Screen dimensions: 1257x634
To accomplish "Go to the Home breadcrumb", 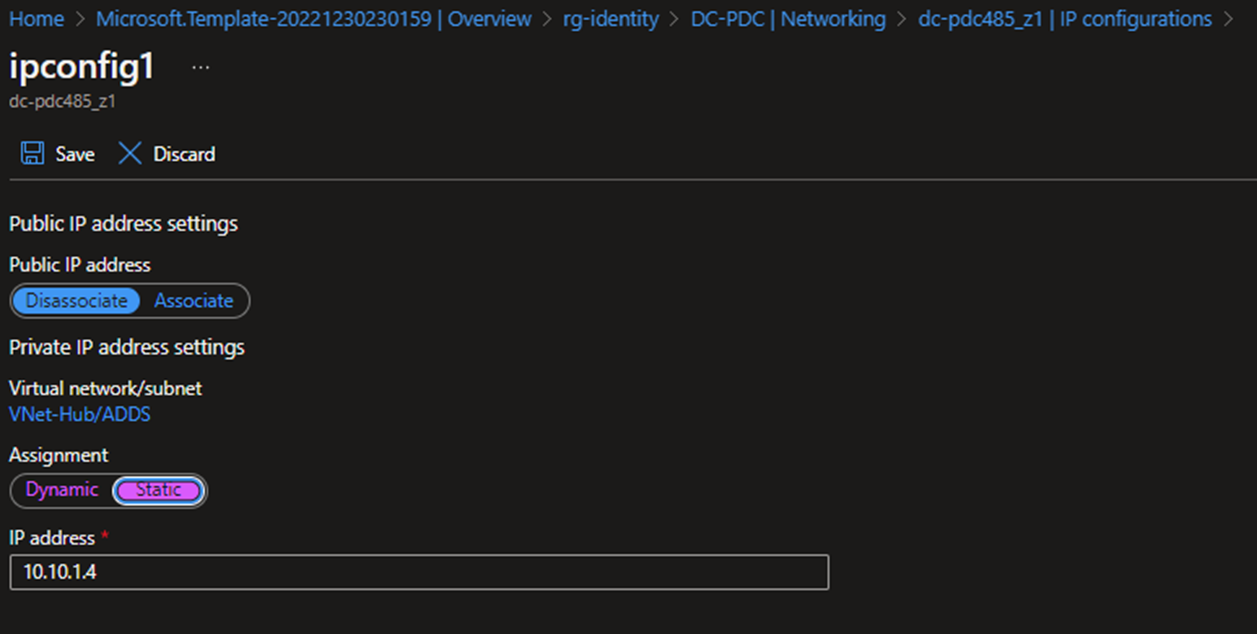I will pyautogui.click(x=36, y=19).
